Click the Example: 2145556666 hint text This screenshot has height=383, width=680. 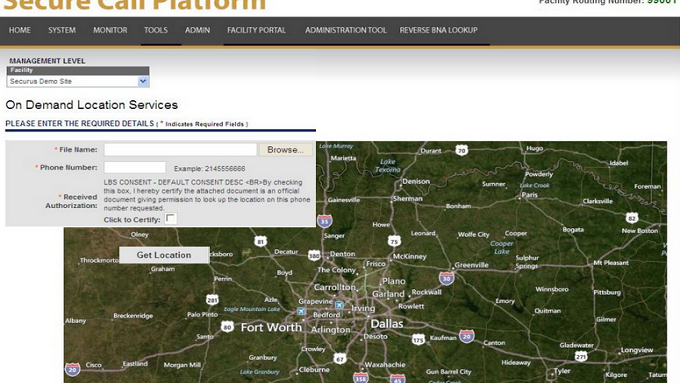coord(209,169)
